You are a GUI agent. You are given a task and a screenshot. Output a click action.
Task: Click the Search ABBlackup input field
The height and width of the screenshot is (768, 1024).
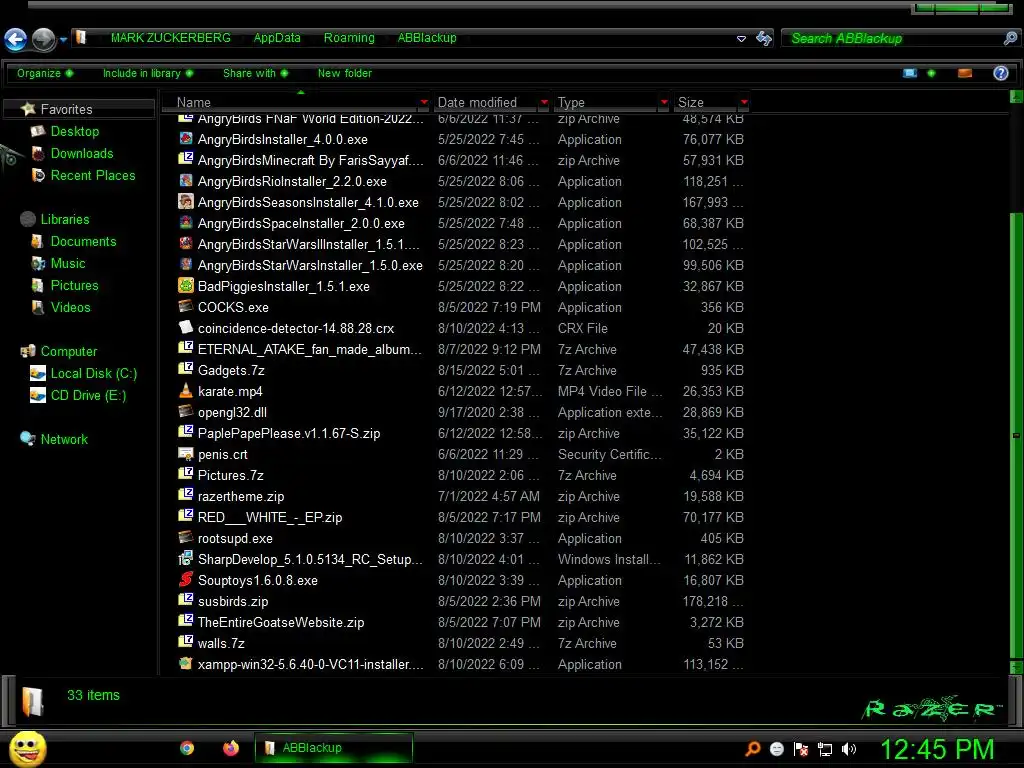point(894,39)
